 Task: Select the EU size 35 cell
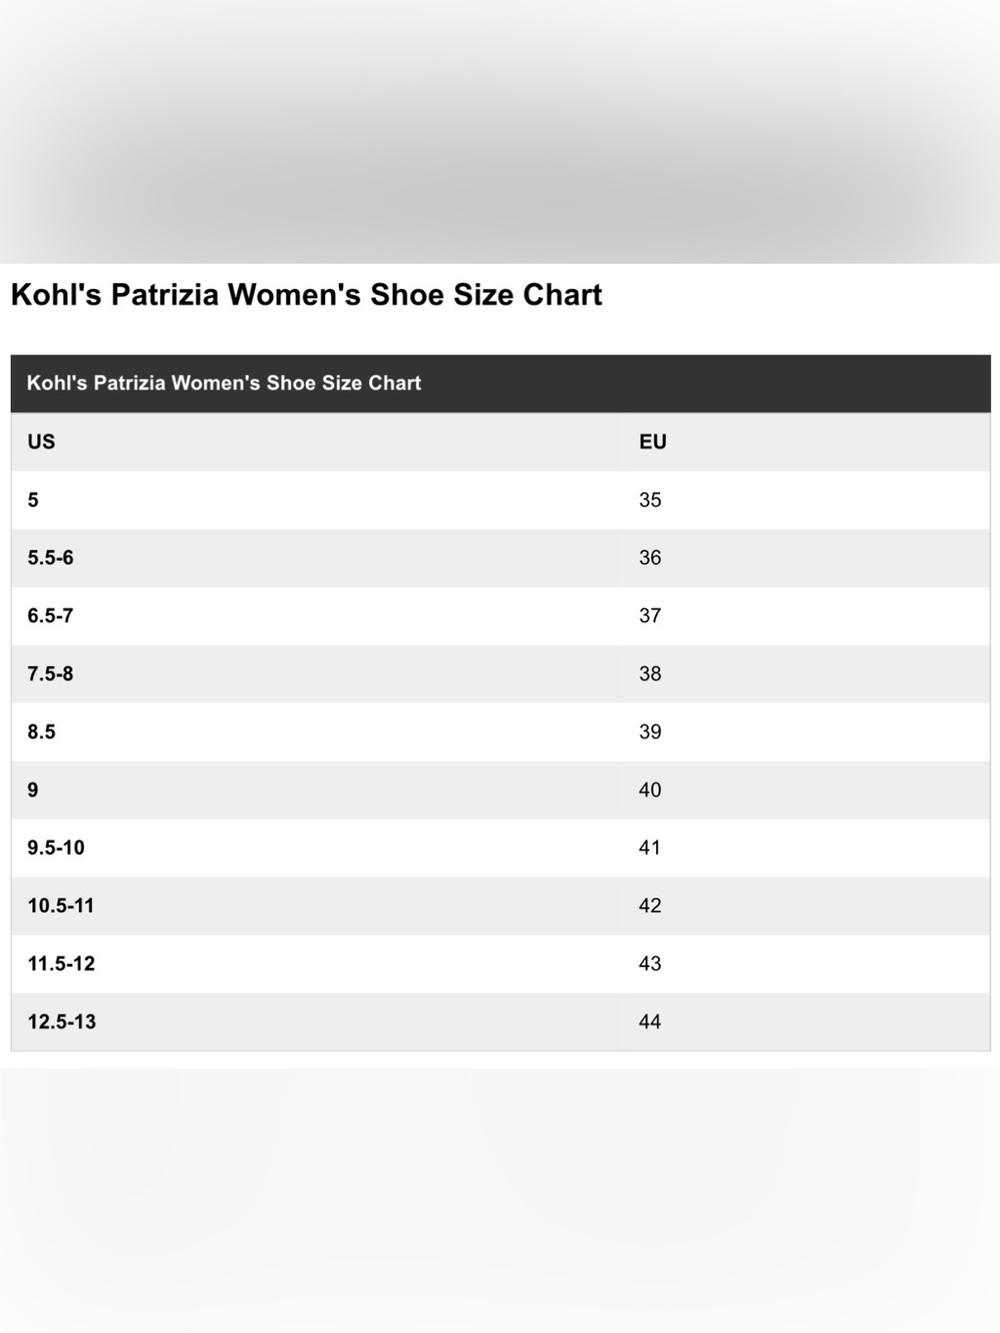tap(806, 500)
